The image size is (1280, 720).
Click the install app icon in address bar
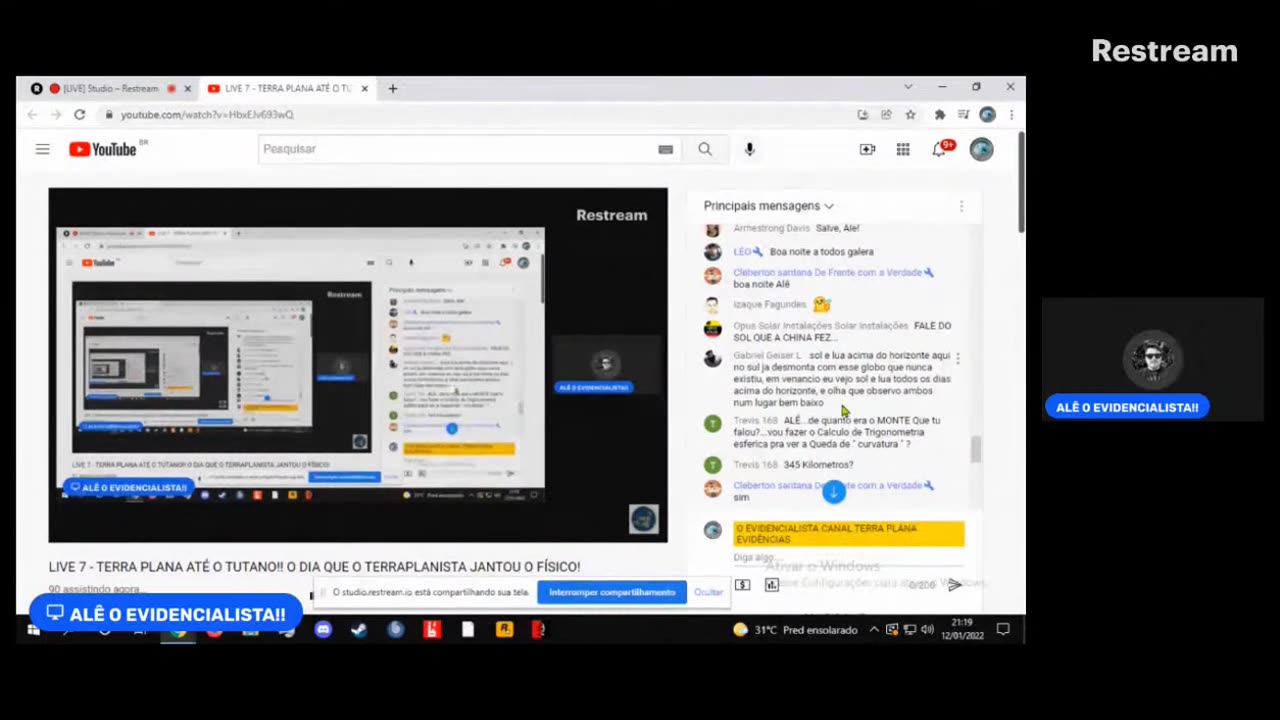point(862,114)
